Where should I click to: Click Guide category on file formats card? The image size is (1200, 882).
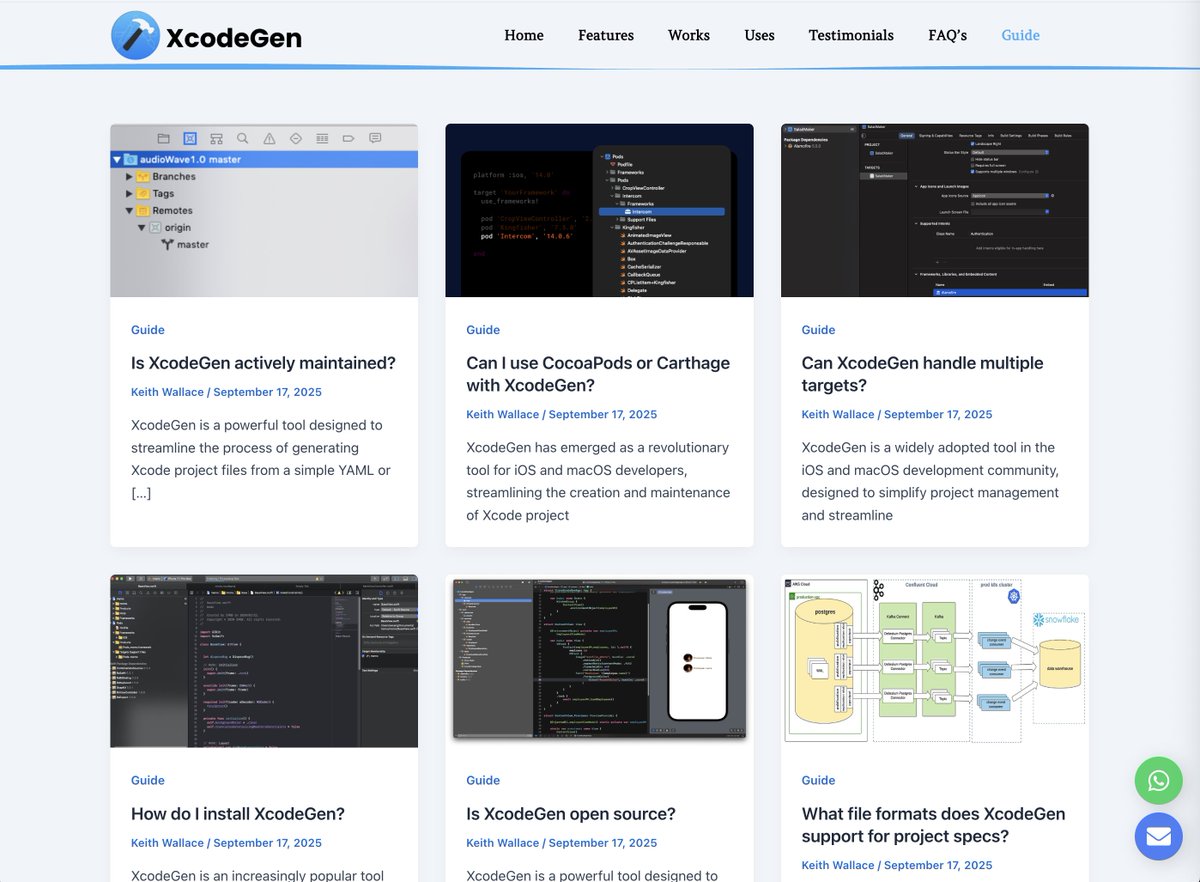point(818,781)
